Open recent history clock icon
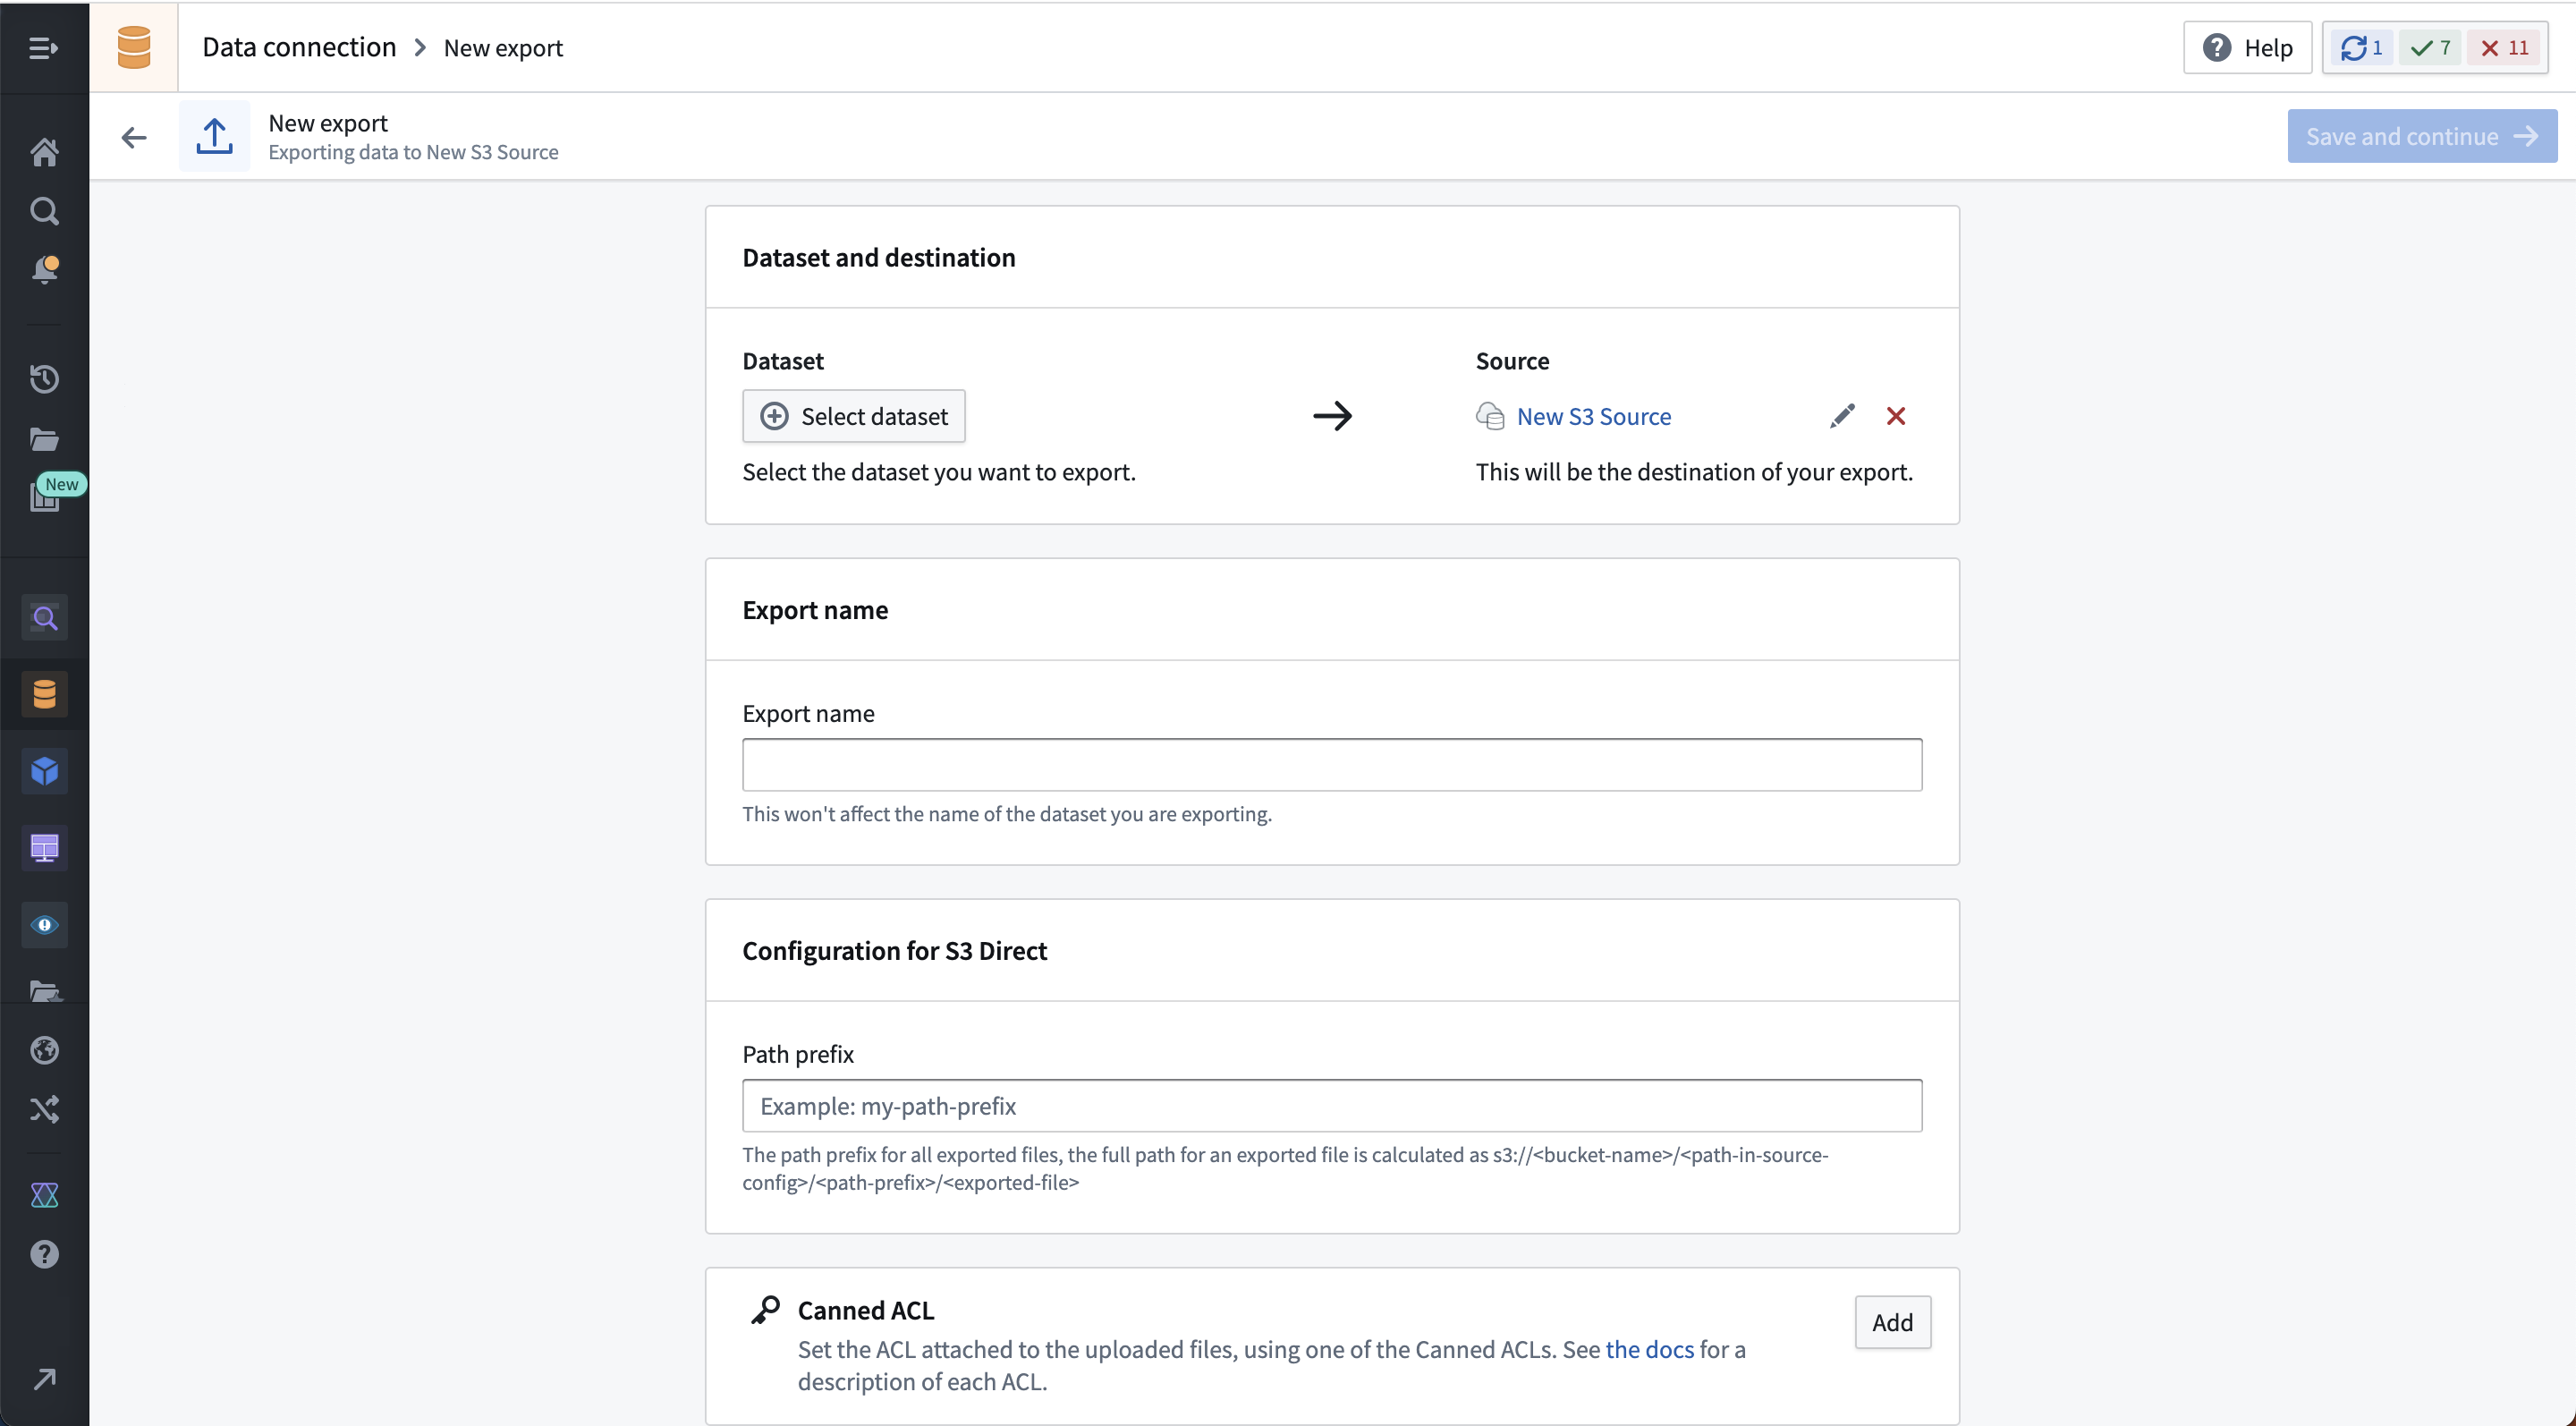The width and height of the screenshot is (2576, 1426). pos(44,379)
